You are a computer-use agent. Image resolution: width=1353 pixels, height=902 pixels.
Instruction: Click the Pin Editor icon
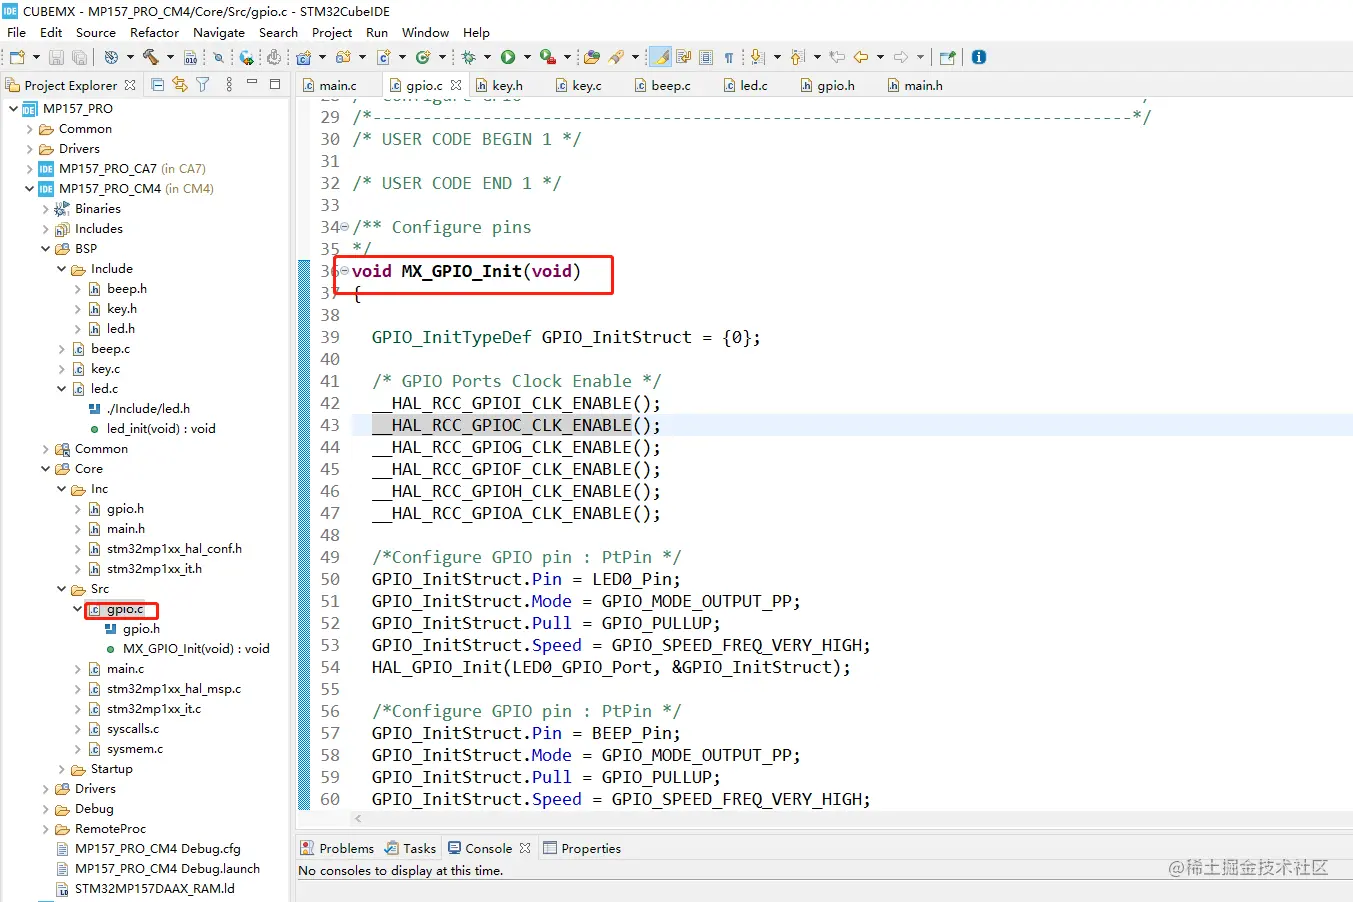click(948, 58)
